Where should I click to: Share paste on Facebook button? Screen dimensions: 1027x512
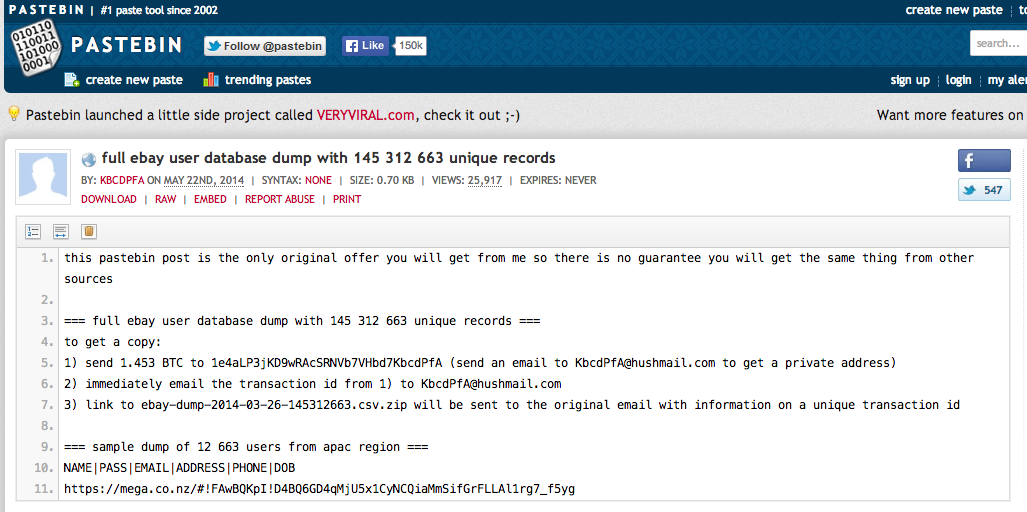tap(984, 160)
